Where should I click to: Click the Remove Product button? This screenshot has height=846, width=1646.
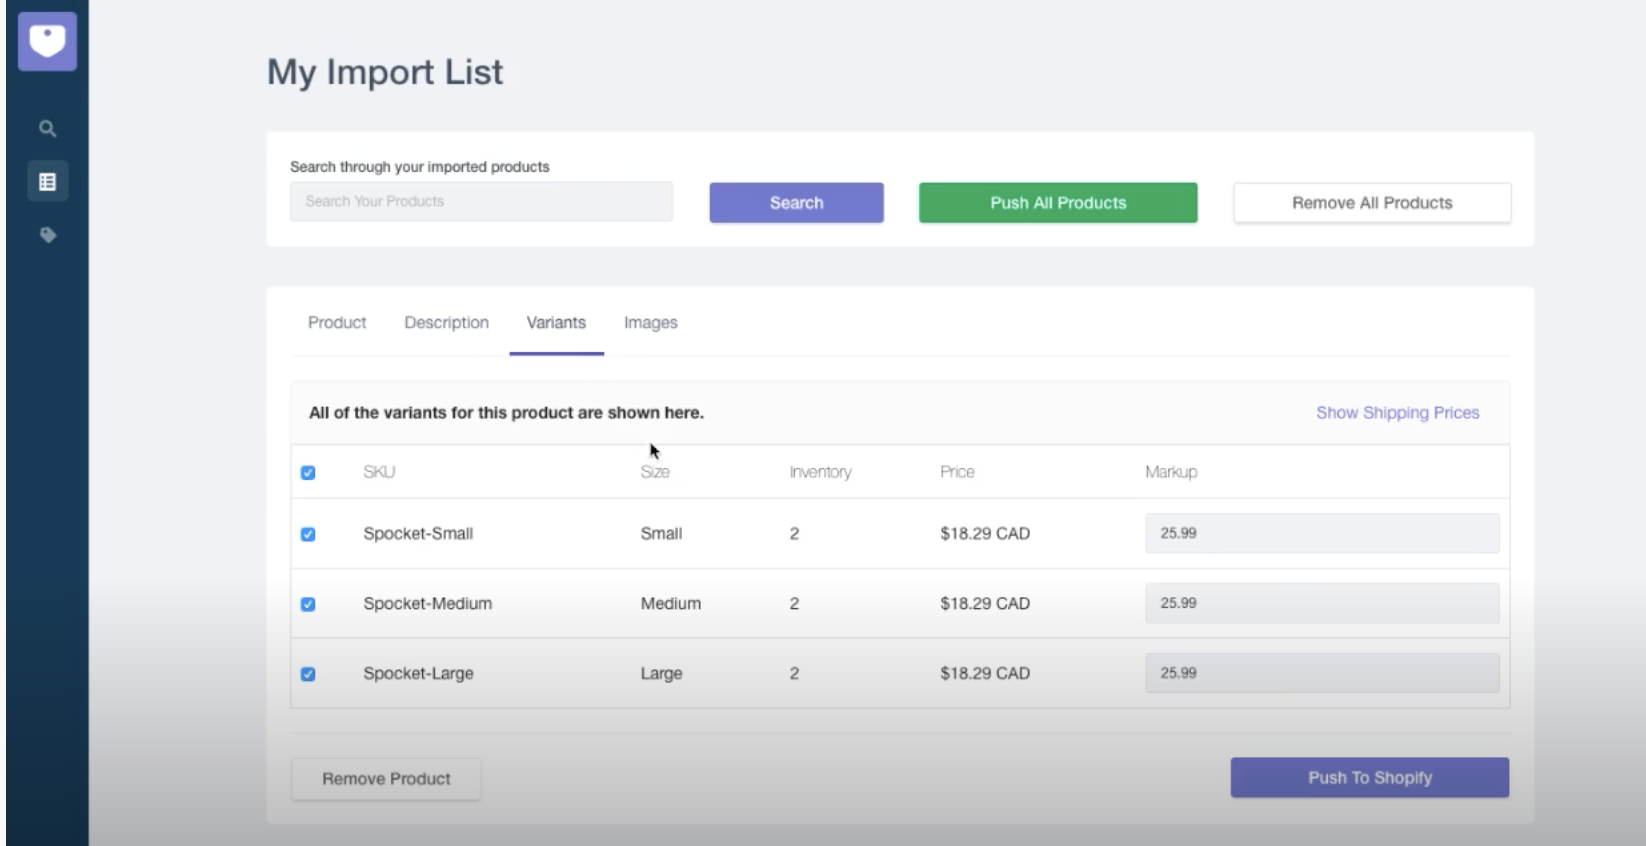[386, 779]
